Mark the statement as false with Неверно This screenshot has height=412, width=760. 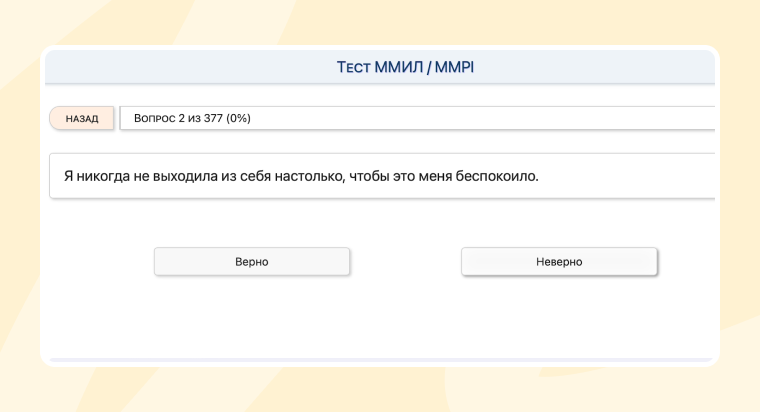coord(558,261)
